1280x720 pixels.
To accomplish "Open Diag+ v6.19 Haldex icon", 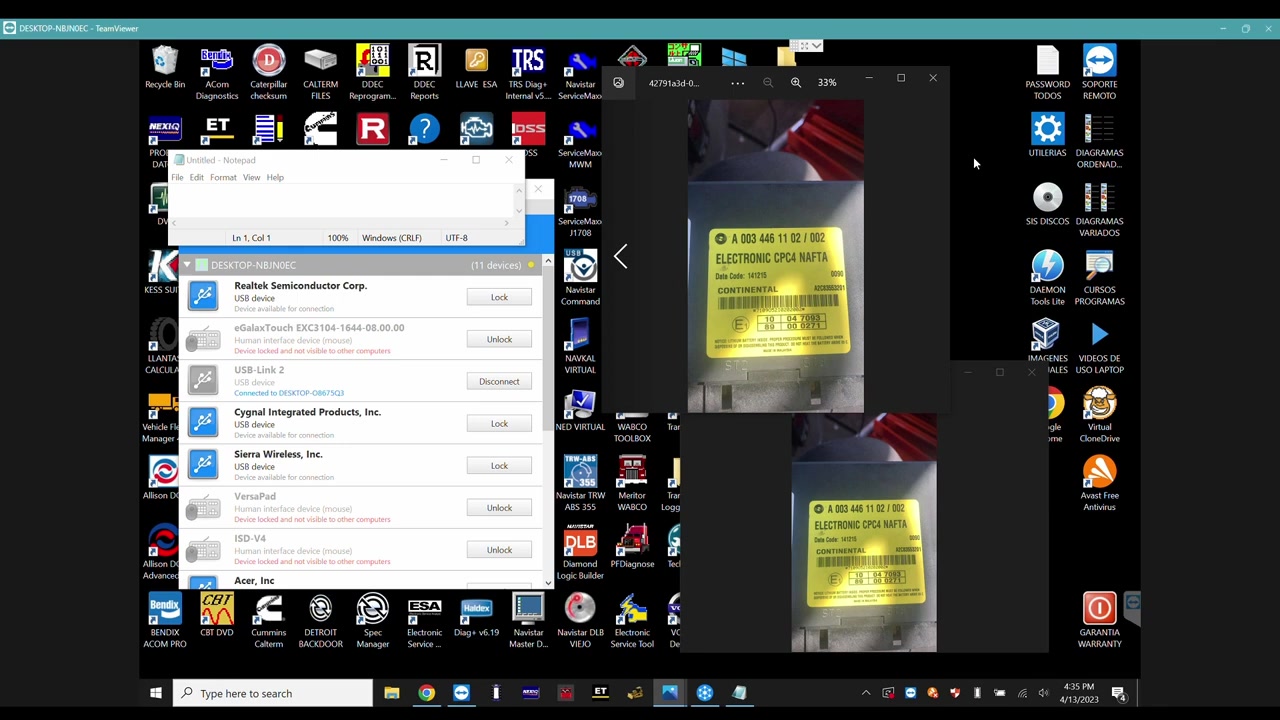I will (x=476, y=616).
